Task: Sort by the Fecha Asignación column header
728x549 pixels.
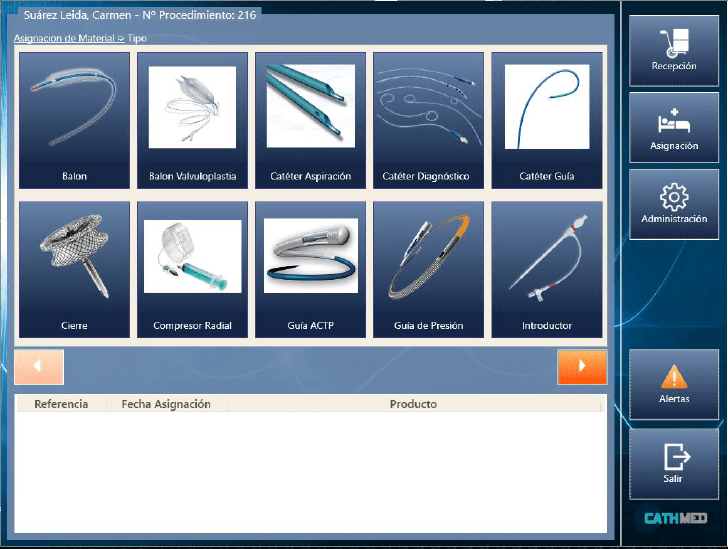Action: point(166,404)
